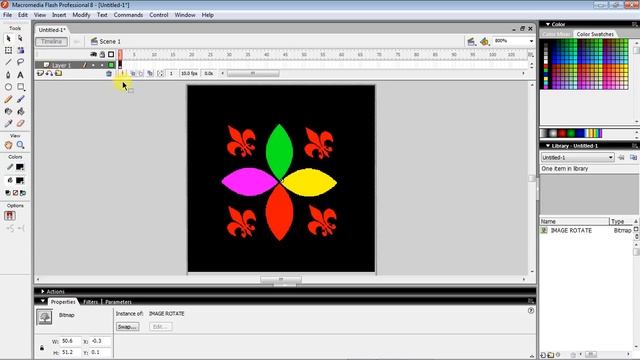The image size is (640, 360).
Task: Open the File menu
Action: [x=7, y=15]
